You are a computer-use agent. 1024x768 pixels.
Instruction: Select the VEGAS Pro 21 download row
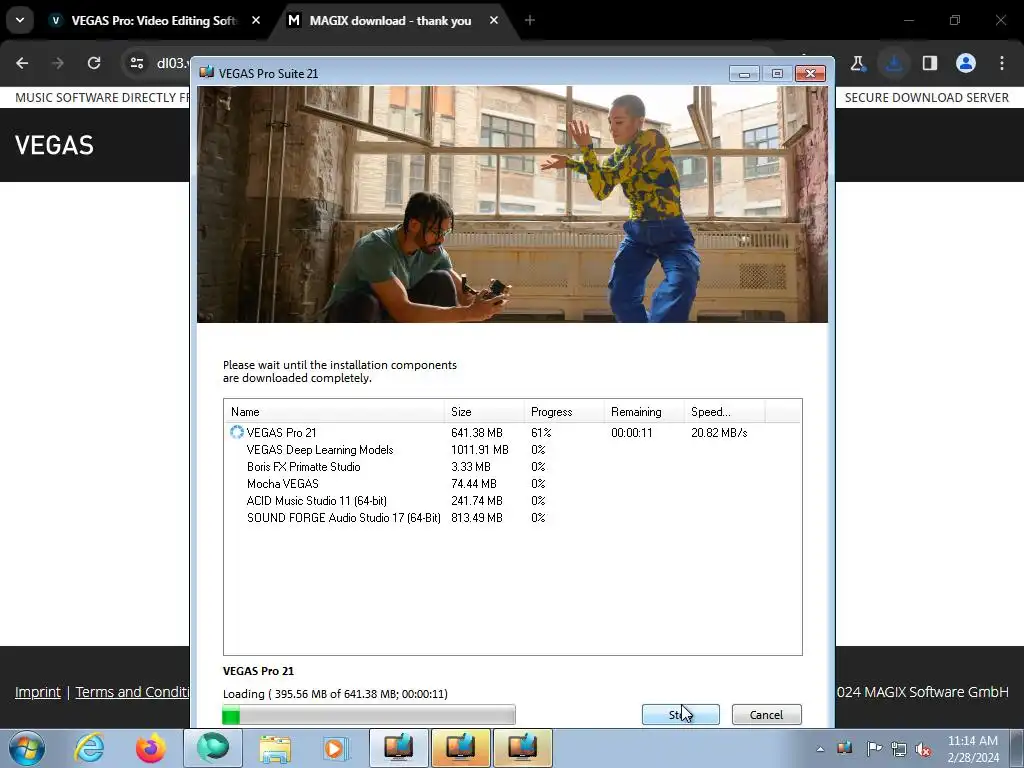[x=512, y=432]
